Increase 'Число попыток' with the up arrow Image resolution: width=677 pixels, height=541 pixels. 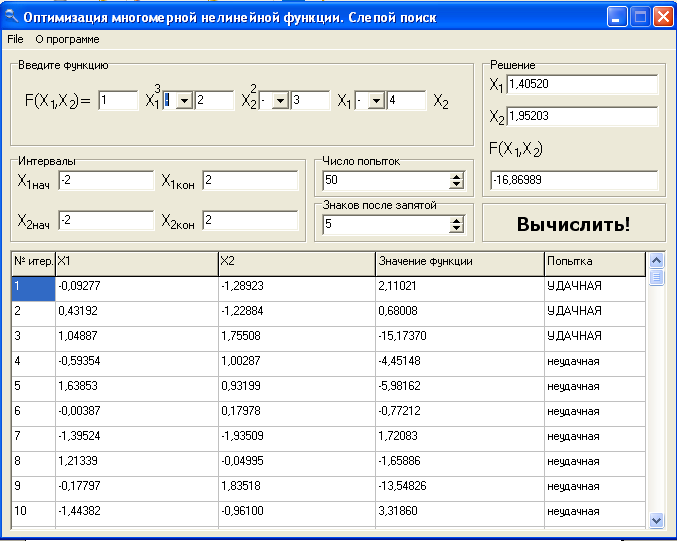pyautogui.click(x=457, y=177)
